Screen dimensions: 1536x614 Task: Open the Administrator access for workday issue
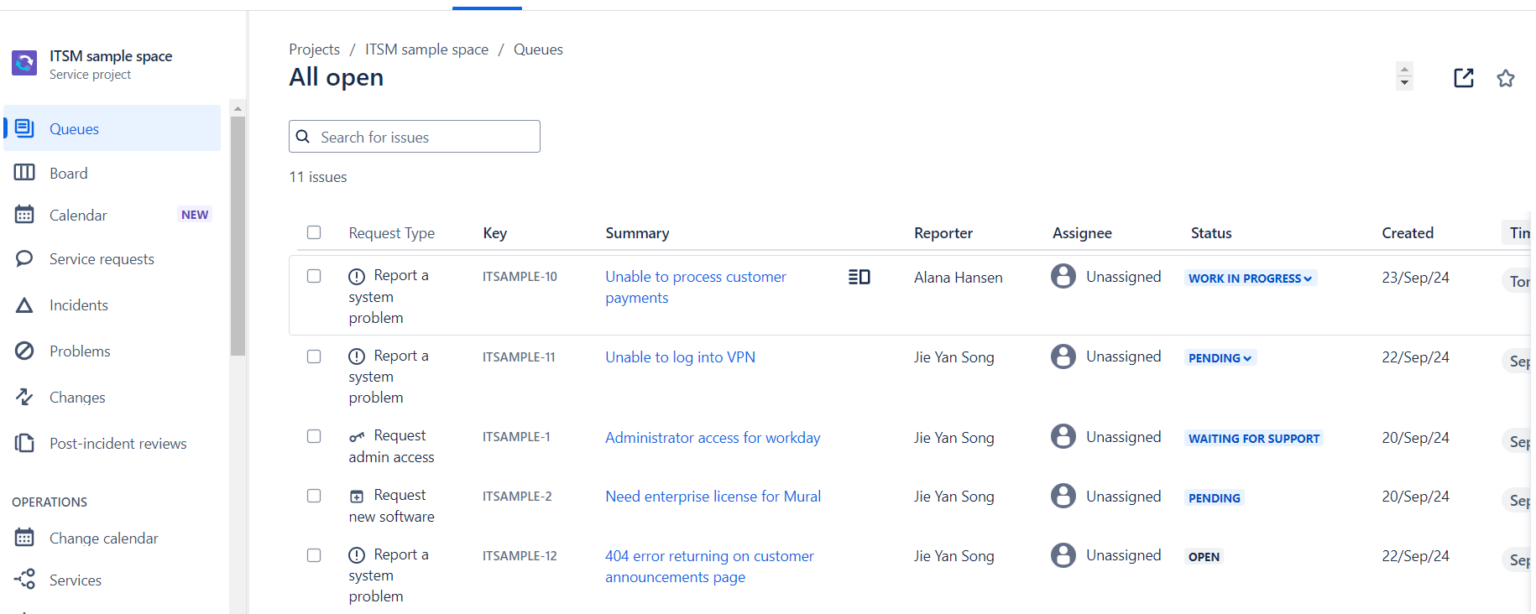click(712, 437)
